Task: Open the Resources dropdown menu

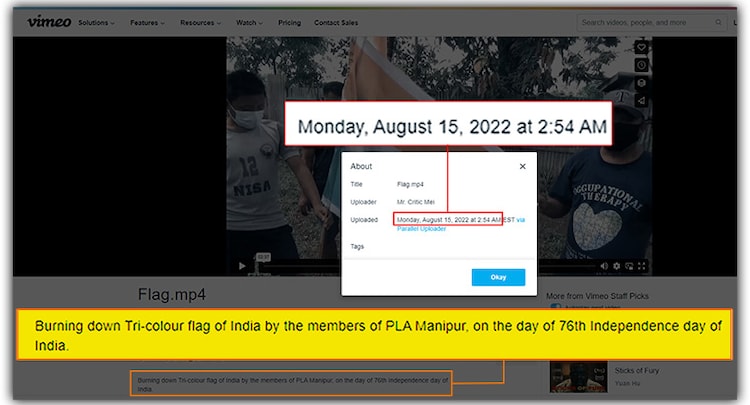Action: pos(200,22)
